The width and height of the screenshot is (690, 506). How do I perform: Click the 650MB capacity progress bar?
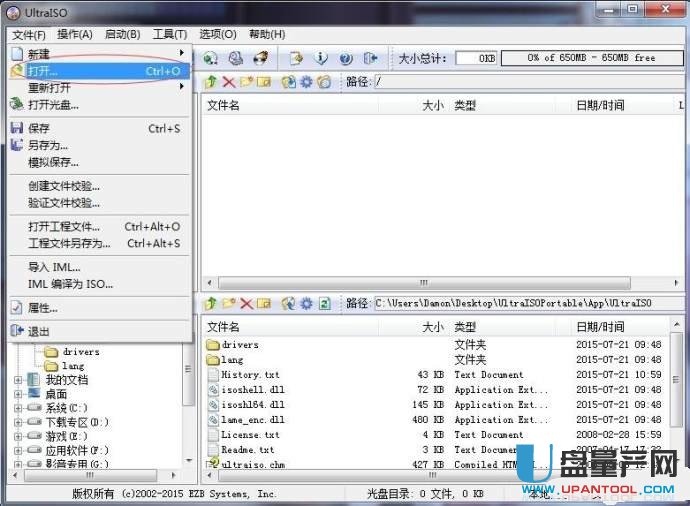coord(591,58)
